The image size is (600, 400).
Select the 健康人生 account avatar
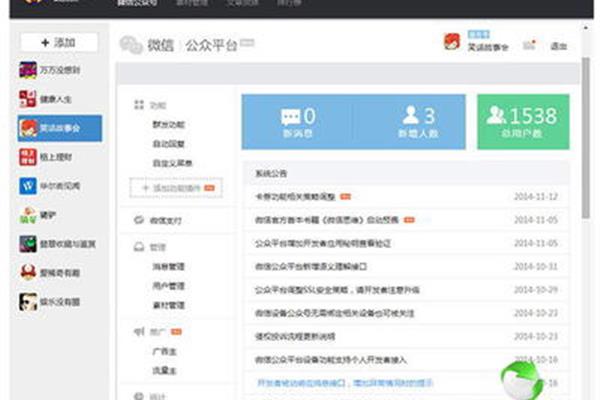click(28, 99)
